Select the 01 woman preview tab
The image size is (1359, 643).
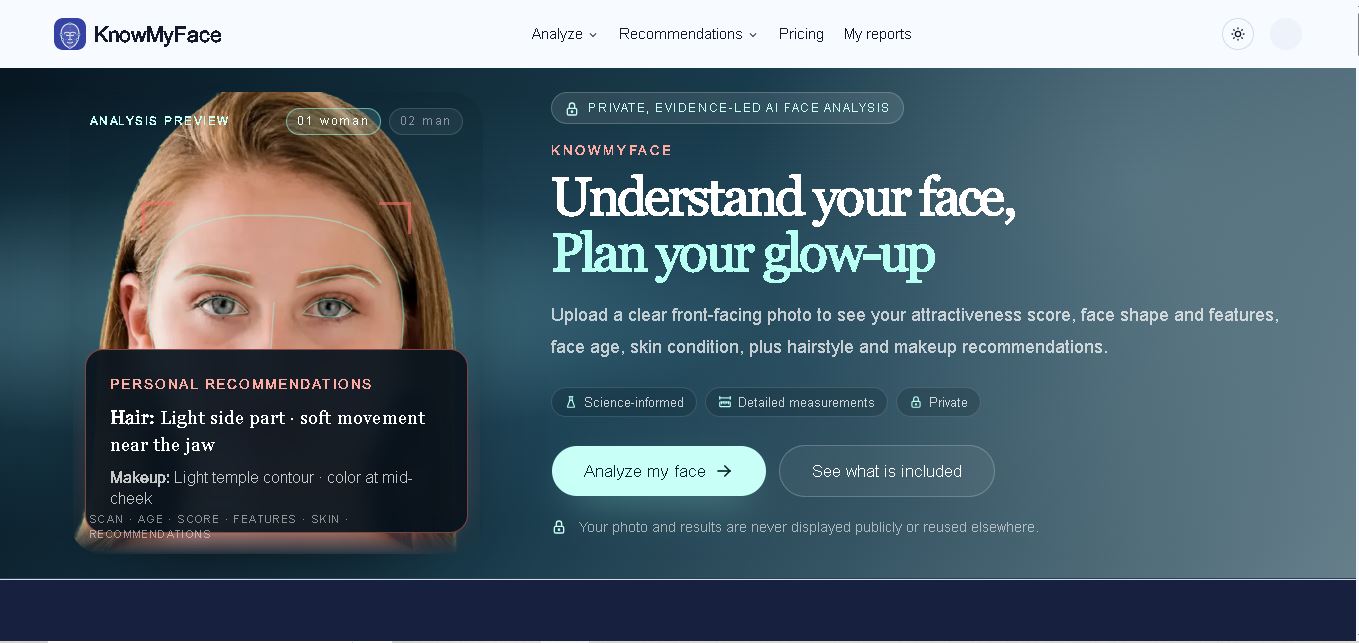click(333, 121)
